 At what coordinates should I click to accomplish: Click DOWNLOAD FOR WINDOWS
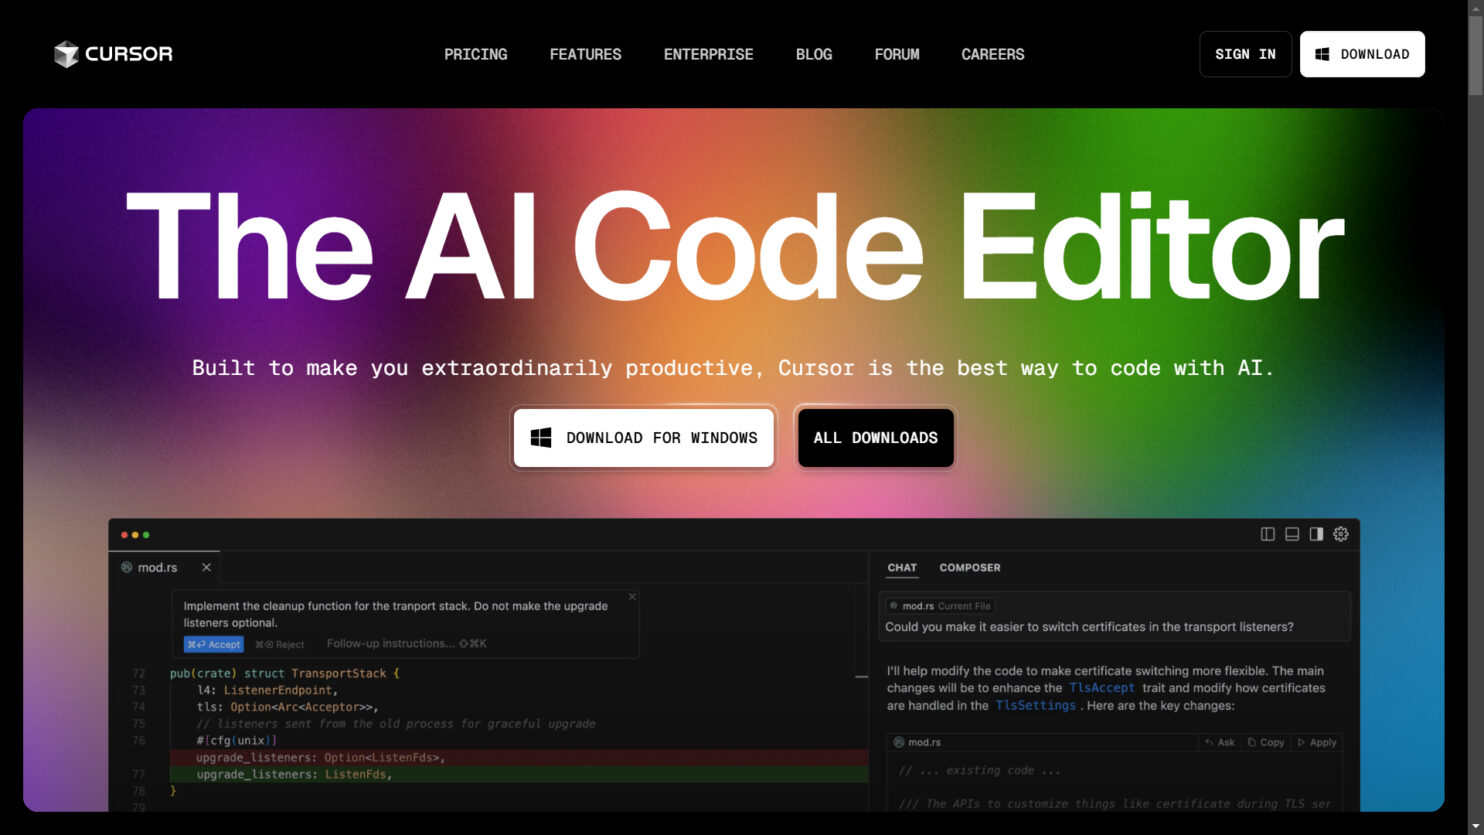coord(643,437)
